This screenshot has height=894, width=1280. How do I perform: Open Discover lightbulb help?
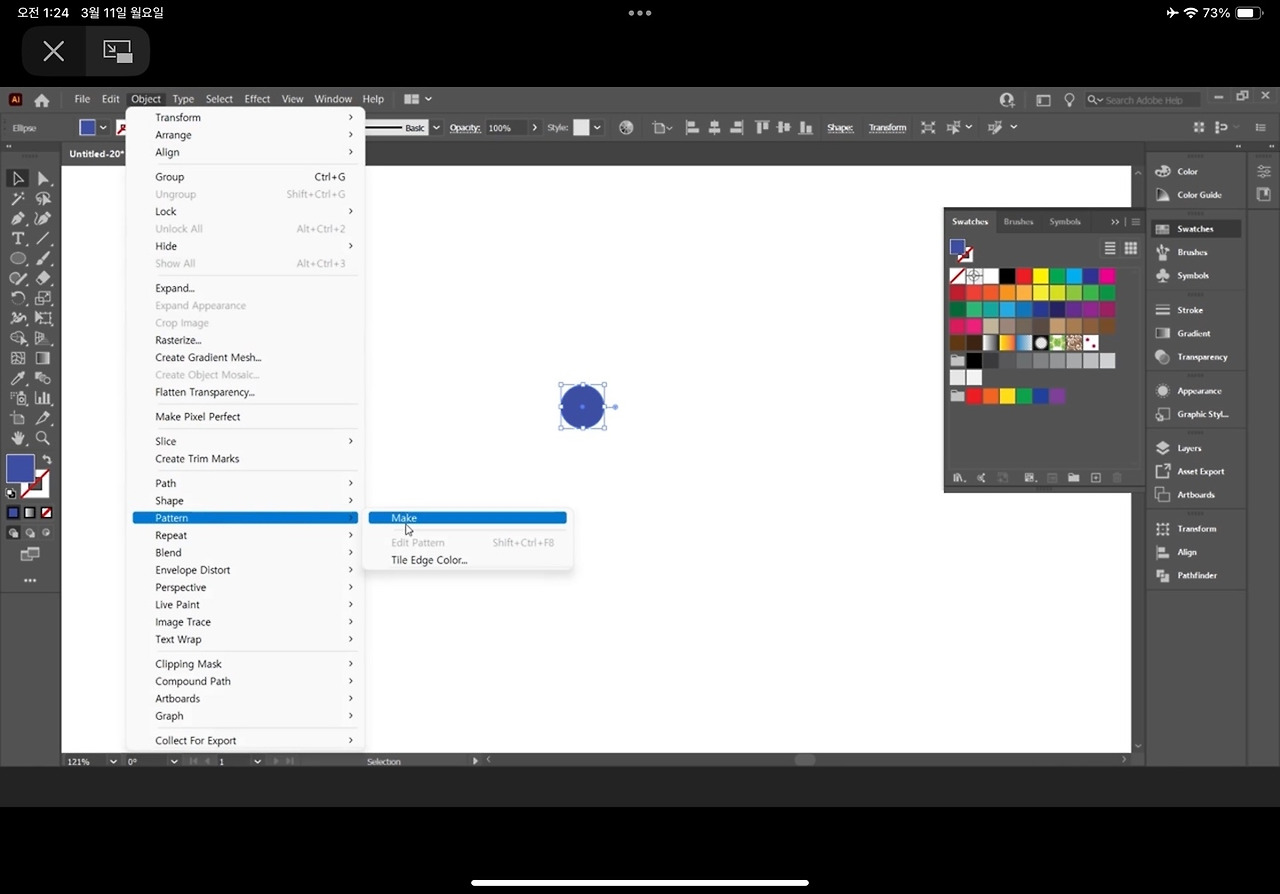point(1069,100)
